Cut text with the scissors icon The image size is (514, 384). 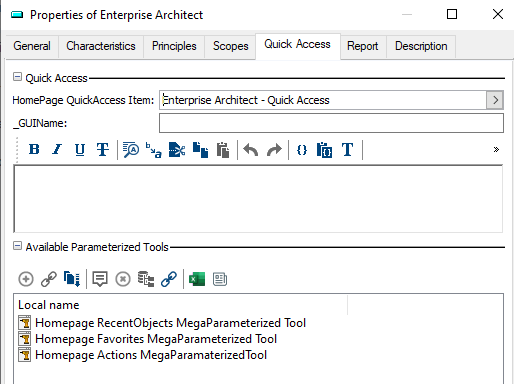pos(177,150)
